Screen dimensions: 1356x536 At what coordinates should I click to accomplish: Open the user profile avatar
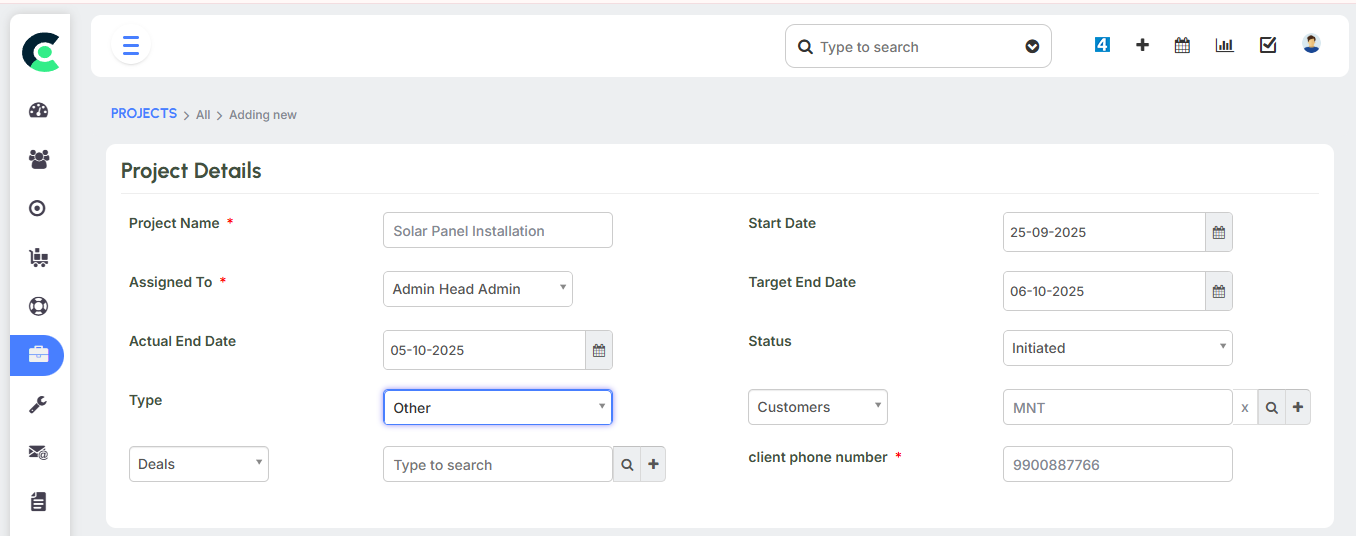click(1311, 44)
